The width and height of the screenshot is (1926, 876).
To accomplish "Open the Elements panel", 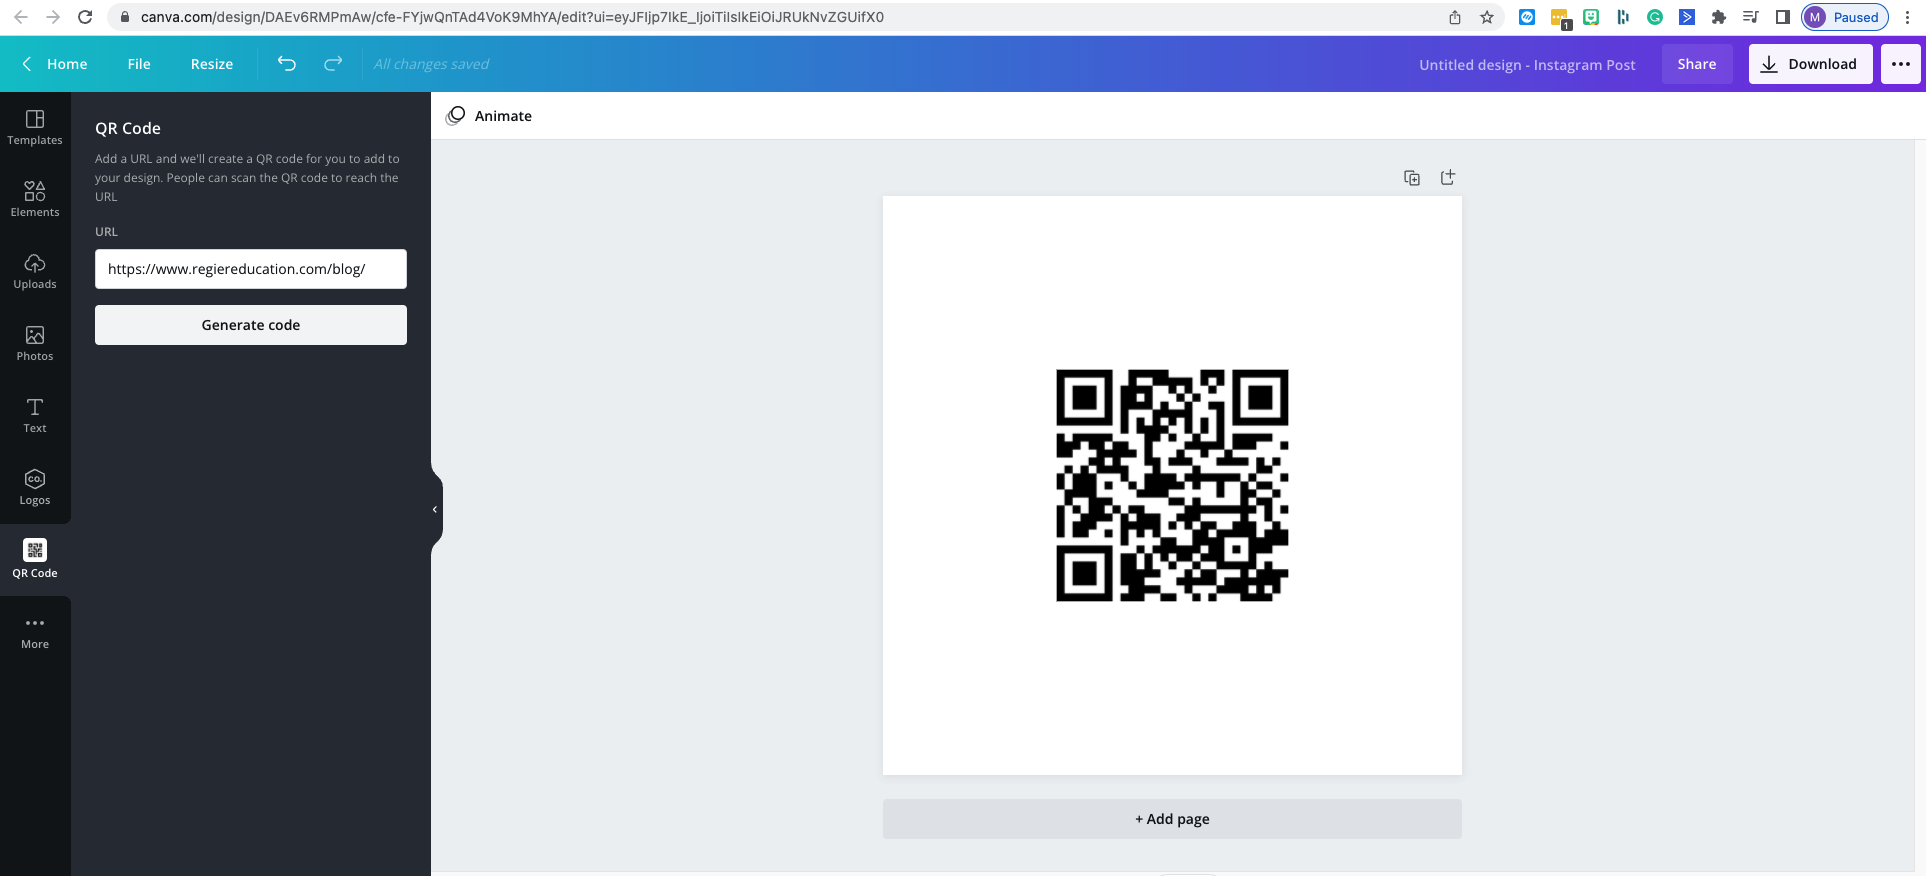I will (35, 199).
